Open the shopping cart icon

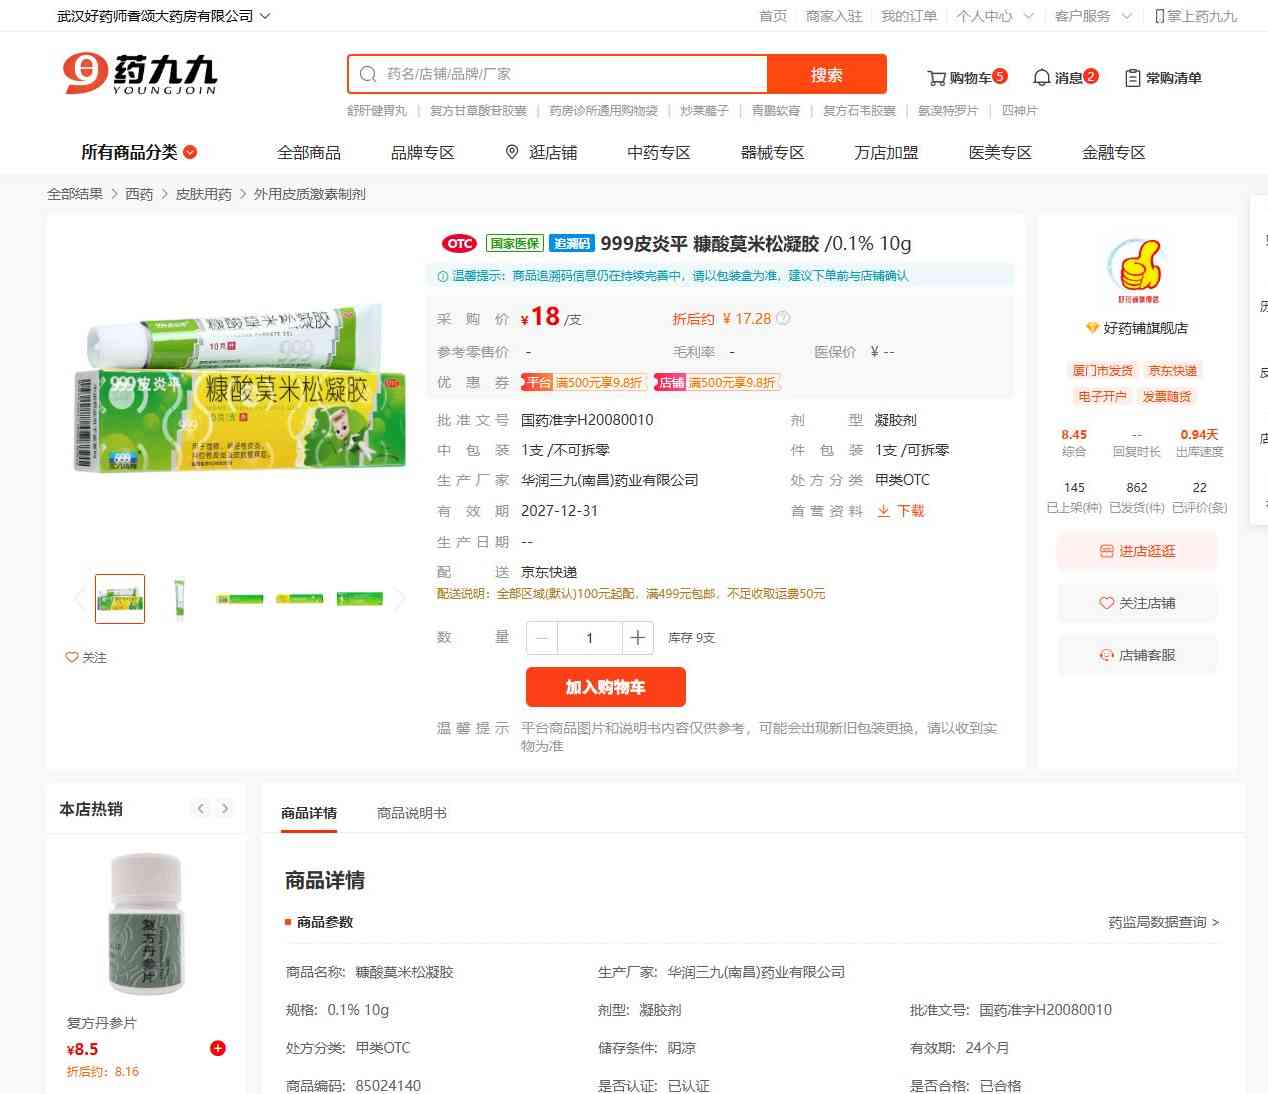[x=936, y=78]
